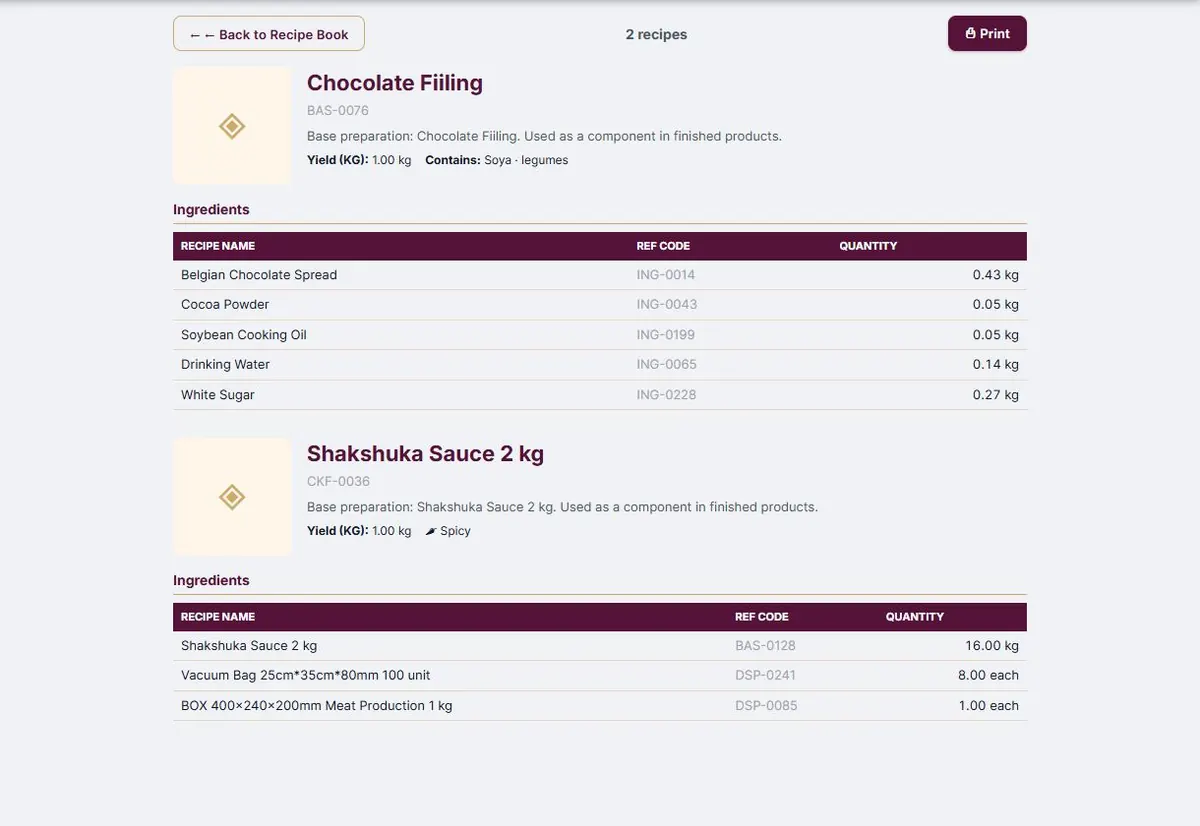This screenshot has width=1200, height=826.
Task: Print the recipes
Action: 987,33
